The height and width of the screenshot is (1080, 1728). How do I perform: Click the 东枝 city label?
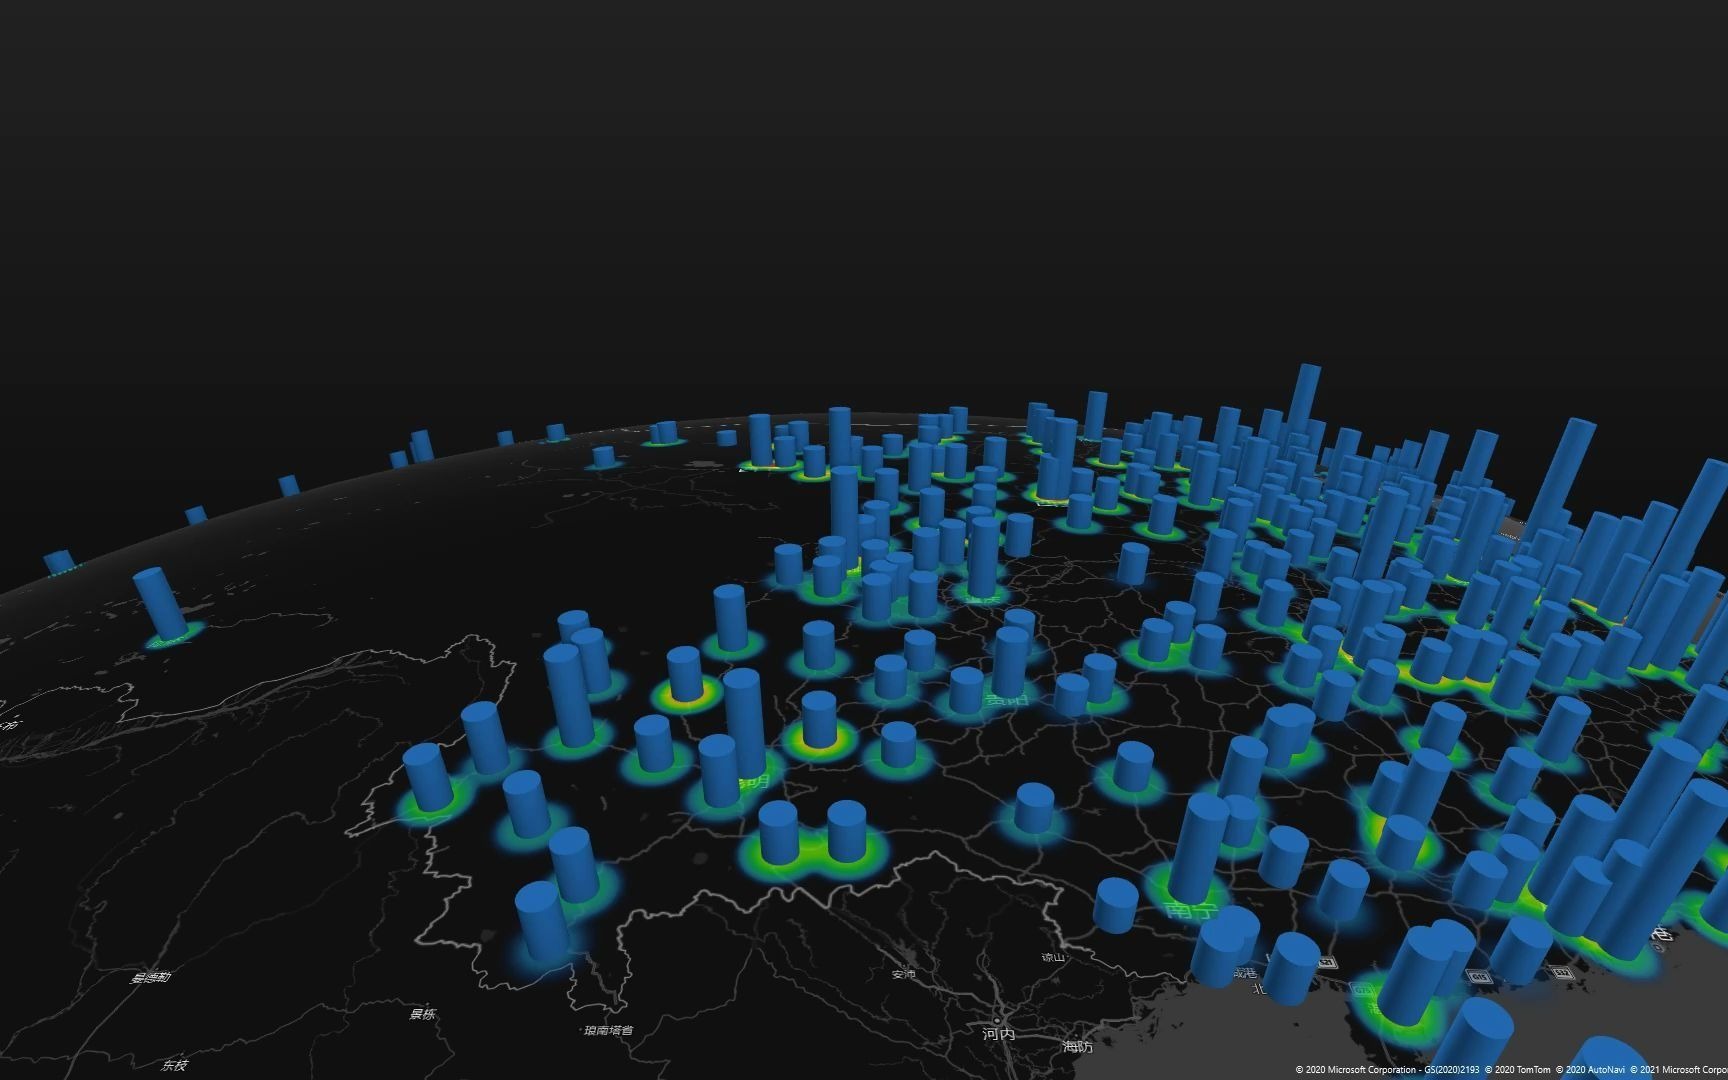(174, 1065)
